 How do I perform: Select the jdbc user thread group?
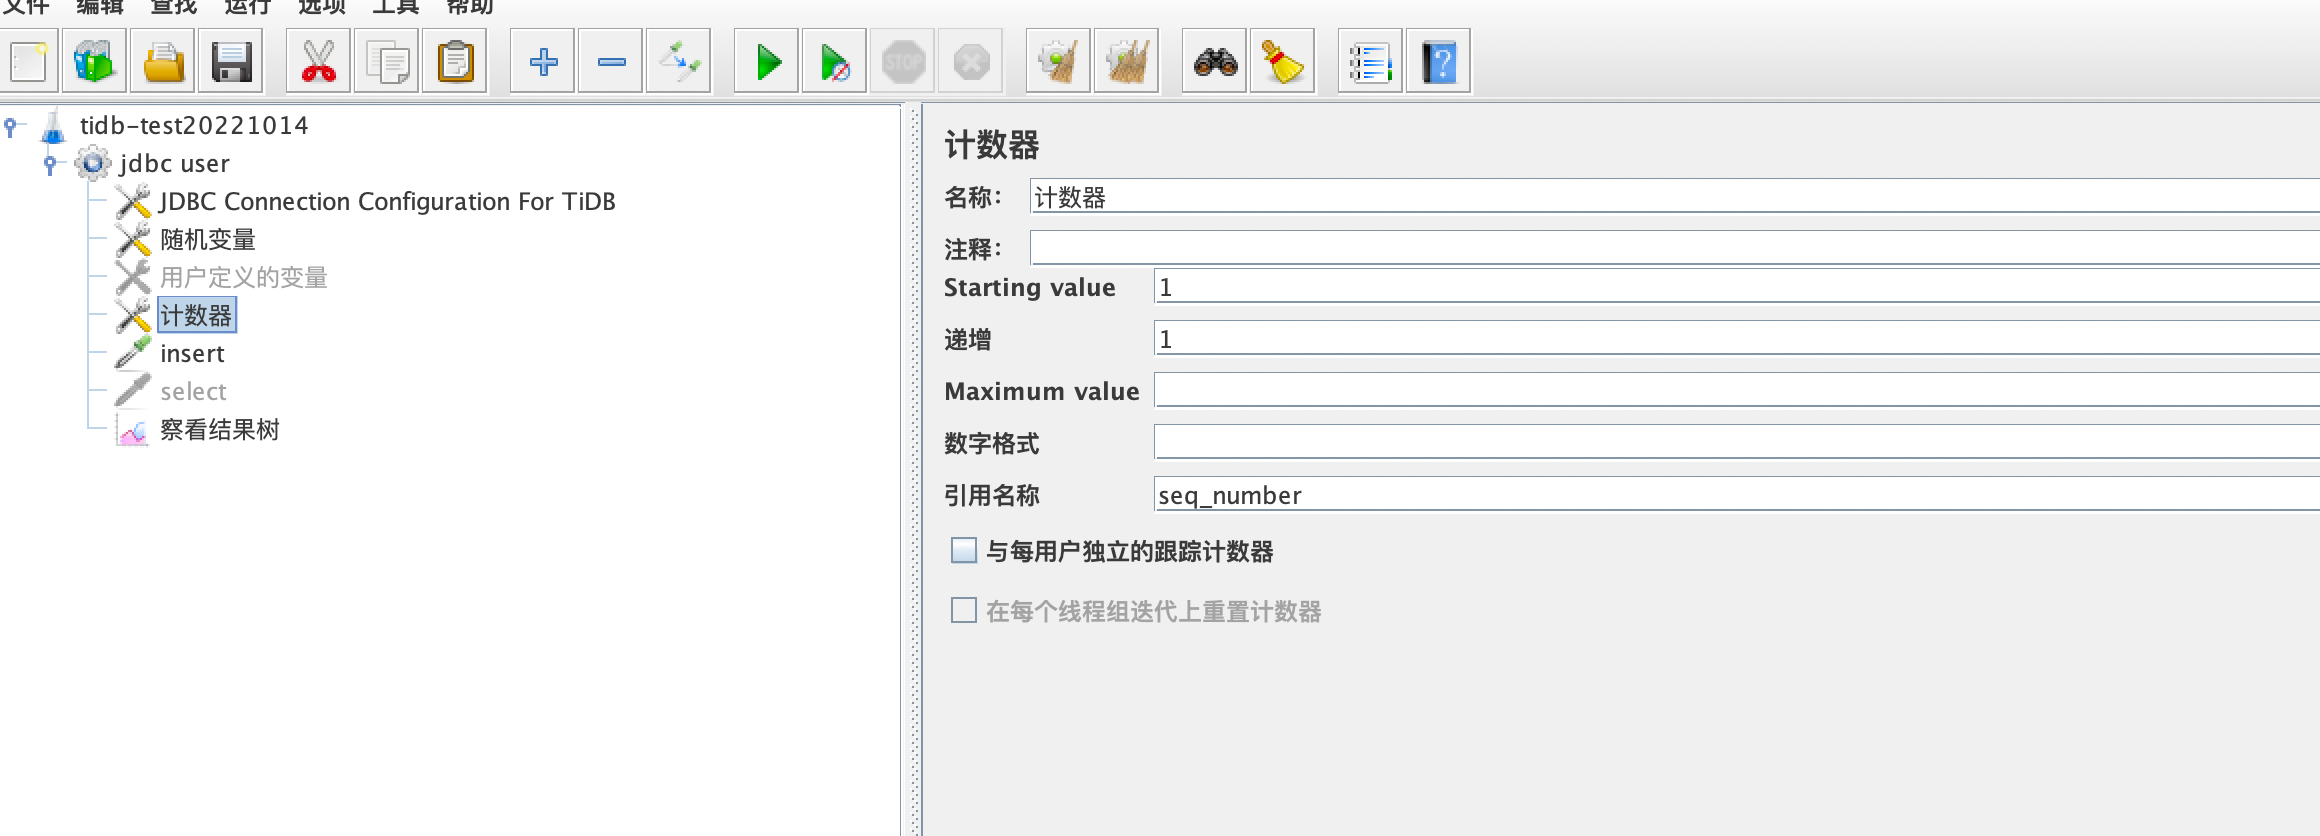pos(174,164)
